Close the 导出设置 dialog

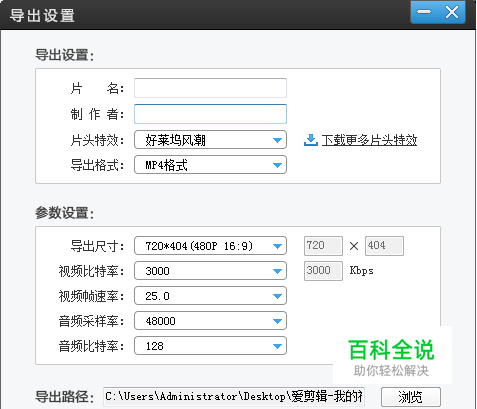tap(452, 12)
